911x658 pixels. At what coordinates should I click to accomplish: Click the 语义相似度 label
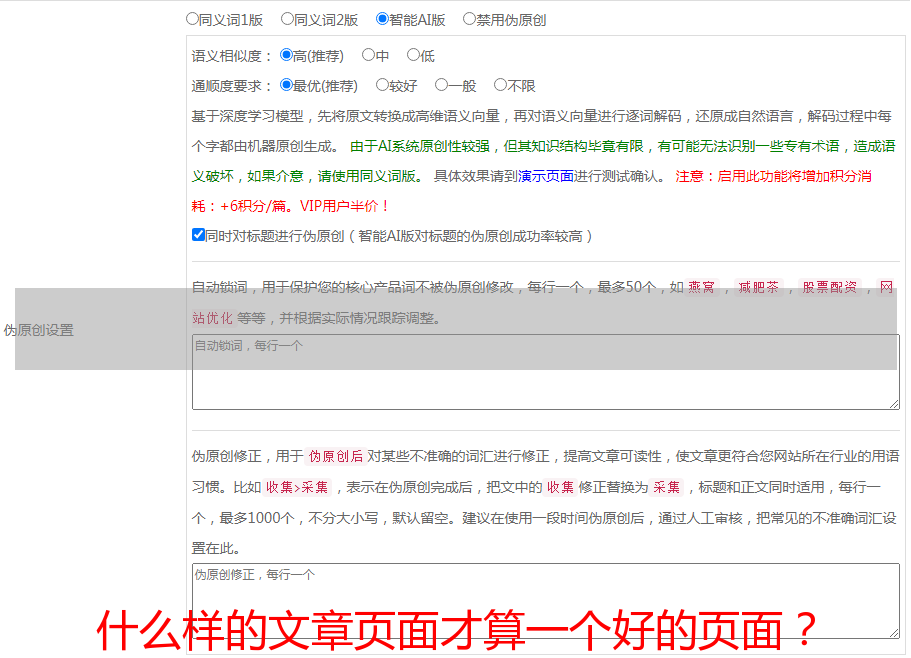232,56
